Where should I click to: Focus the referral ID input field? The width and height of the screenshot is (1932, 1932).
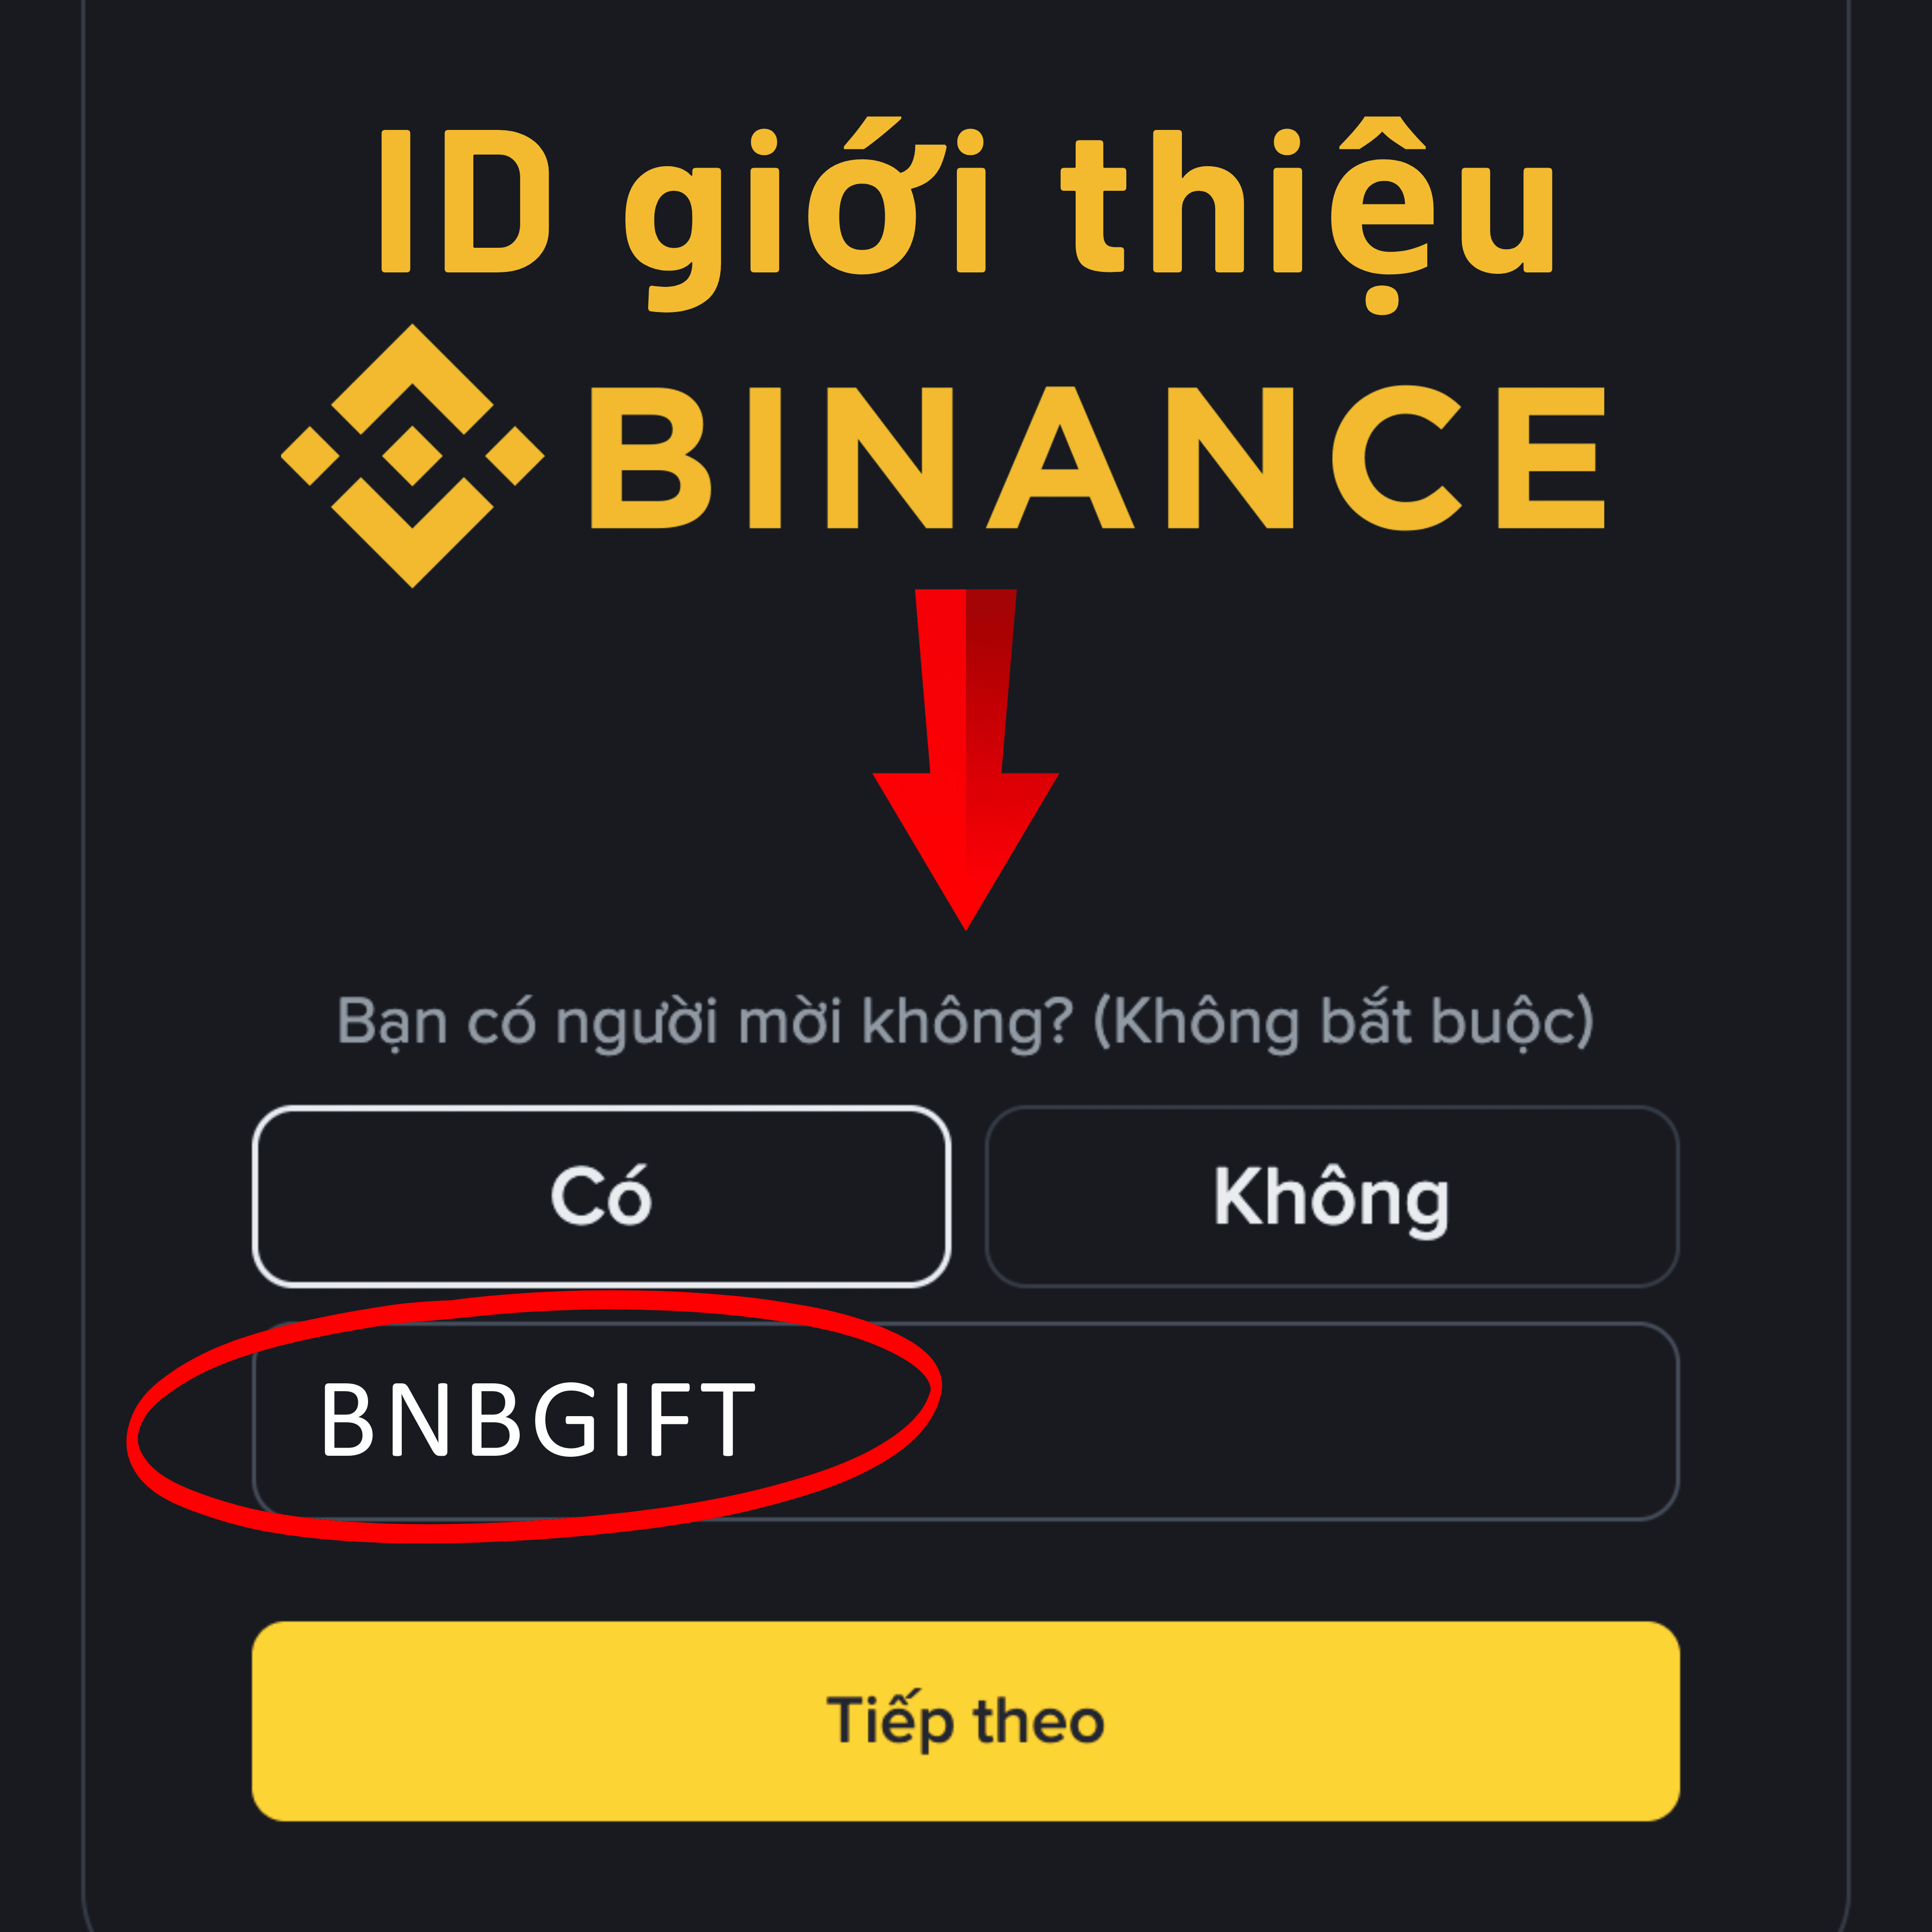click(x=966, y=1421)
